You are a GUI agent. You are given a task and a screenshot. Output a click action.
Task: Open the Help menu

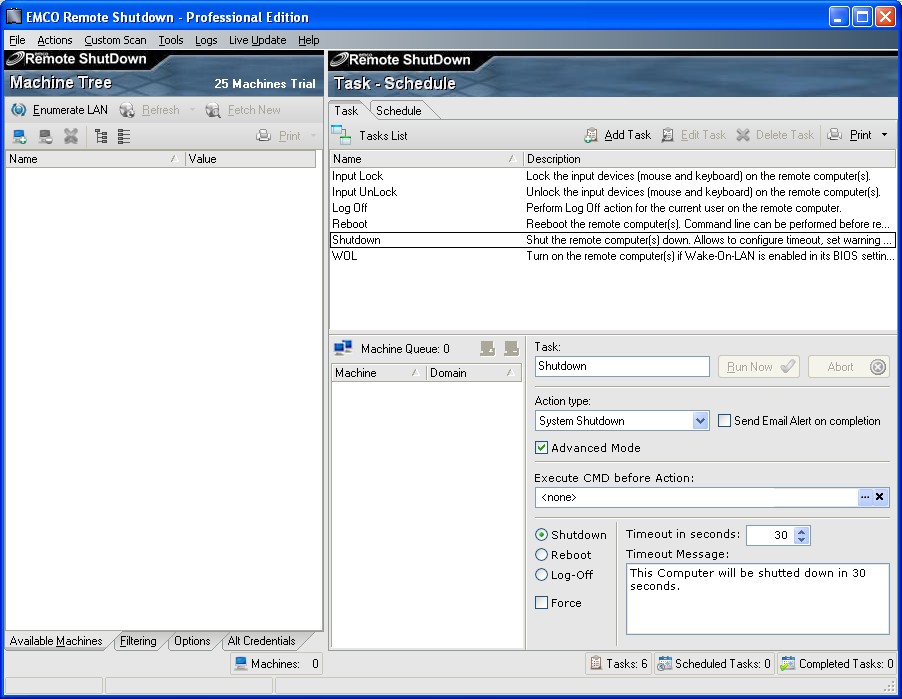(308, 40)
